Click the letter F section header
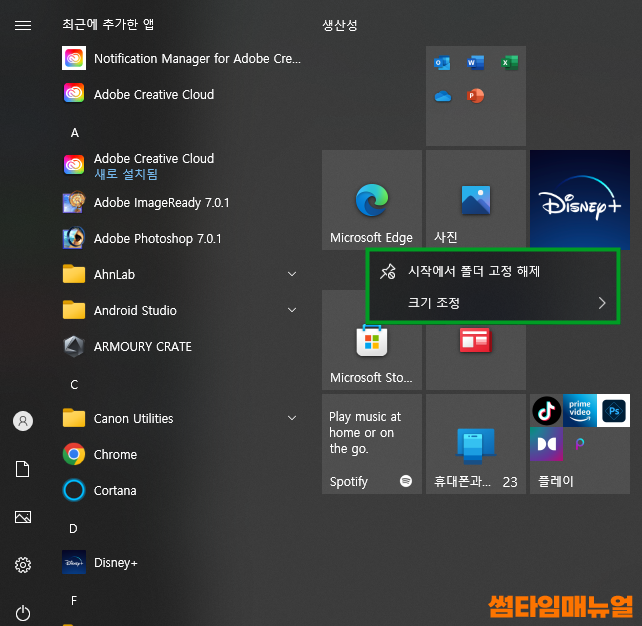The image size is (642, 626). coord(74,601)
